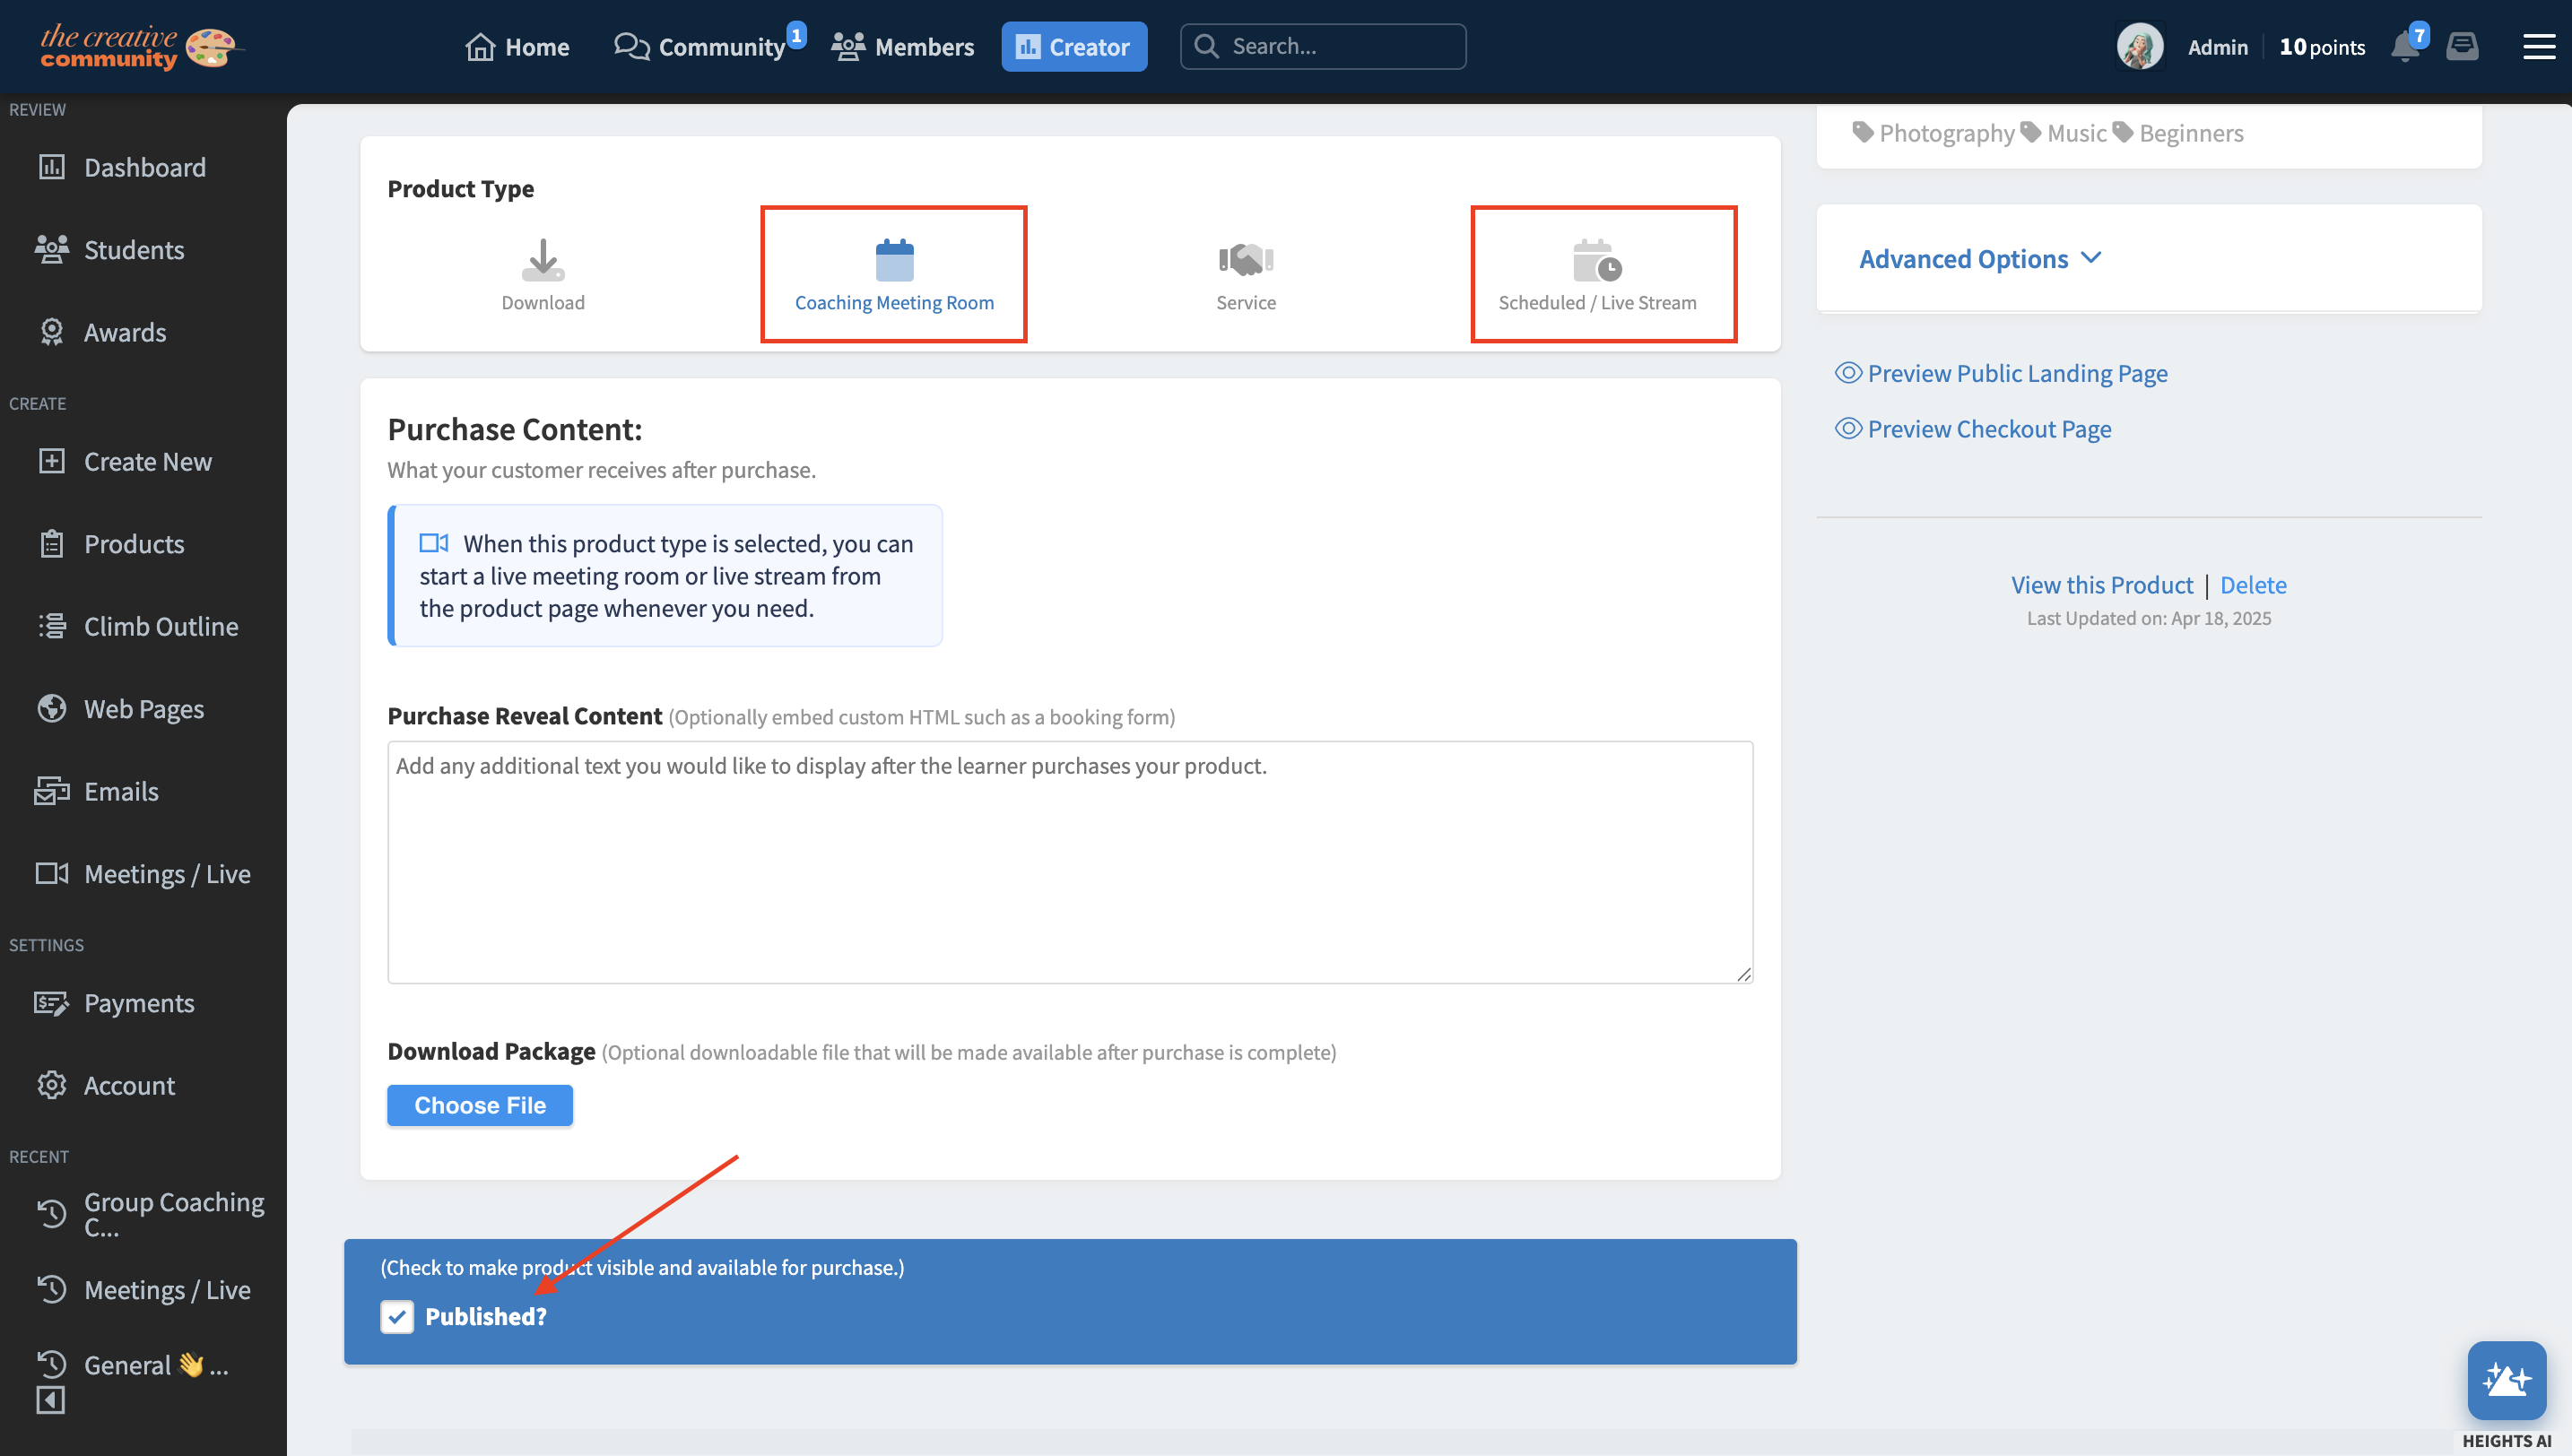
Task: Uncheck the Published? checkbox
Action: [397, 1316]
